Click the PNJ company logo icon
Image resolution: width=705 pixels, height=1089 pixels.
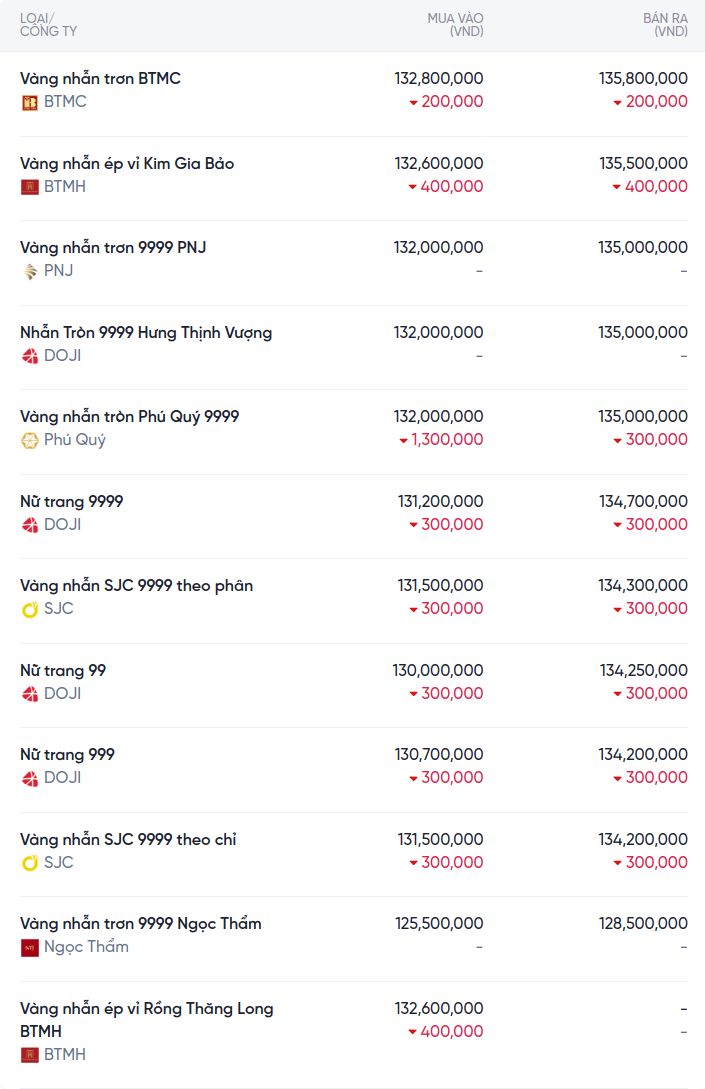[30, 271]
